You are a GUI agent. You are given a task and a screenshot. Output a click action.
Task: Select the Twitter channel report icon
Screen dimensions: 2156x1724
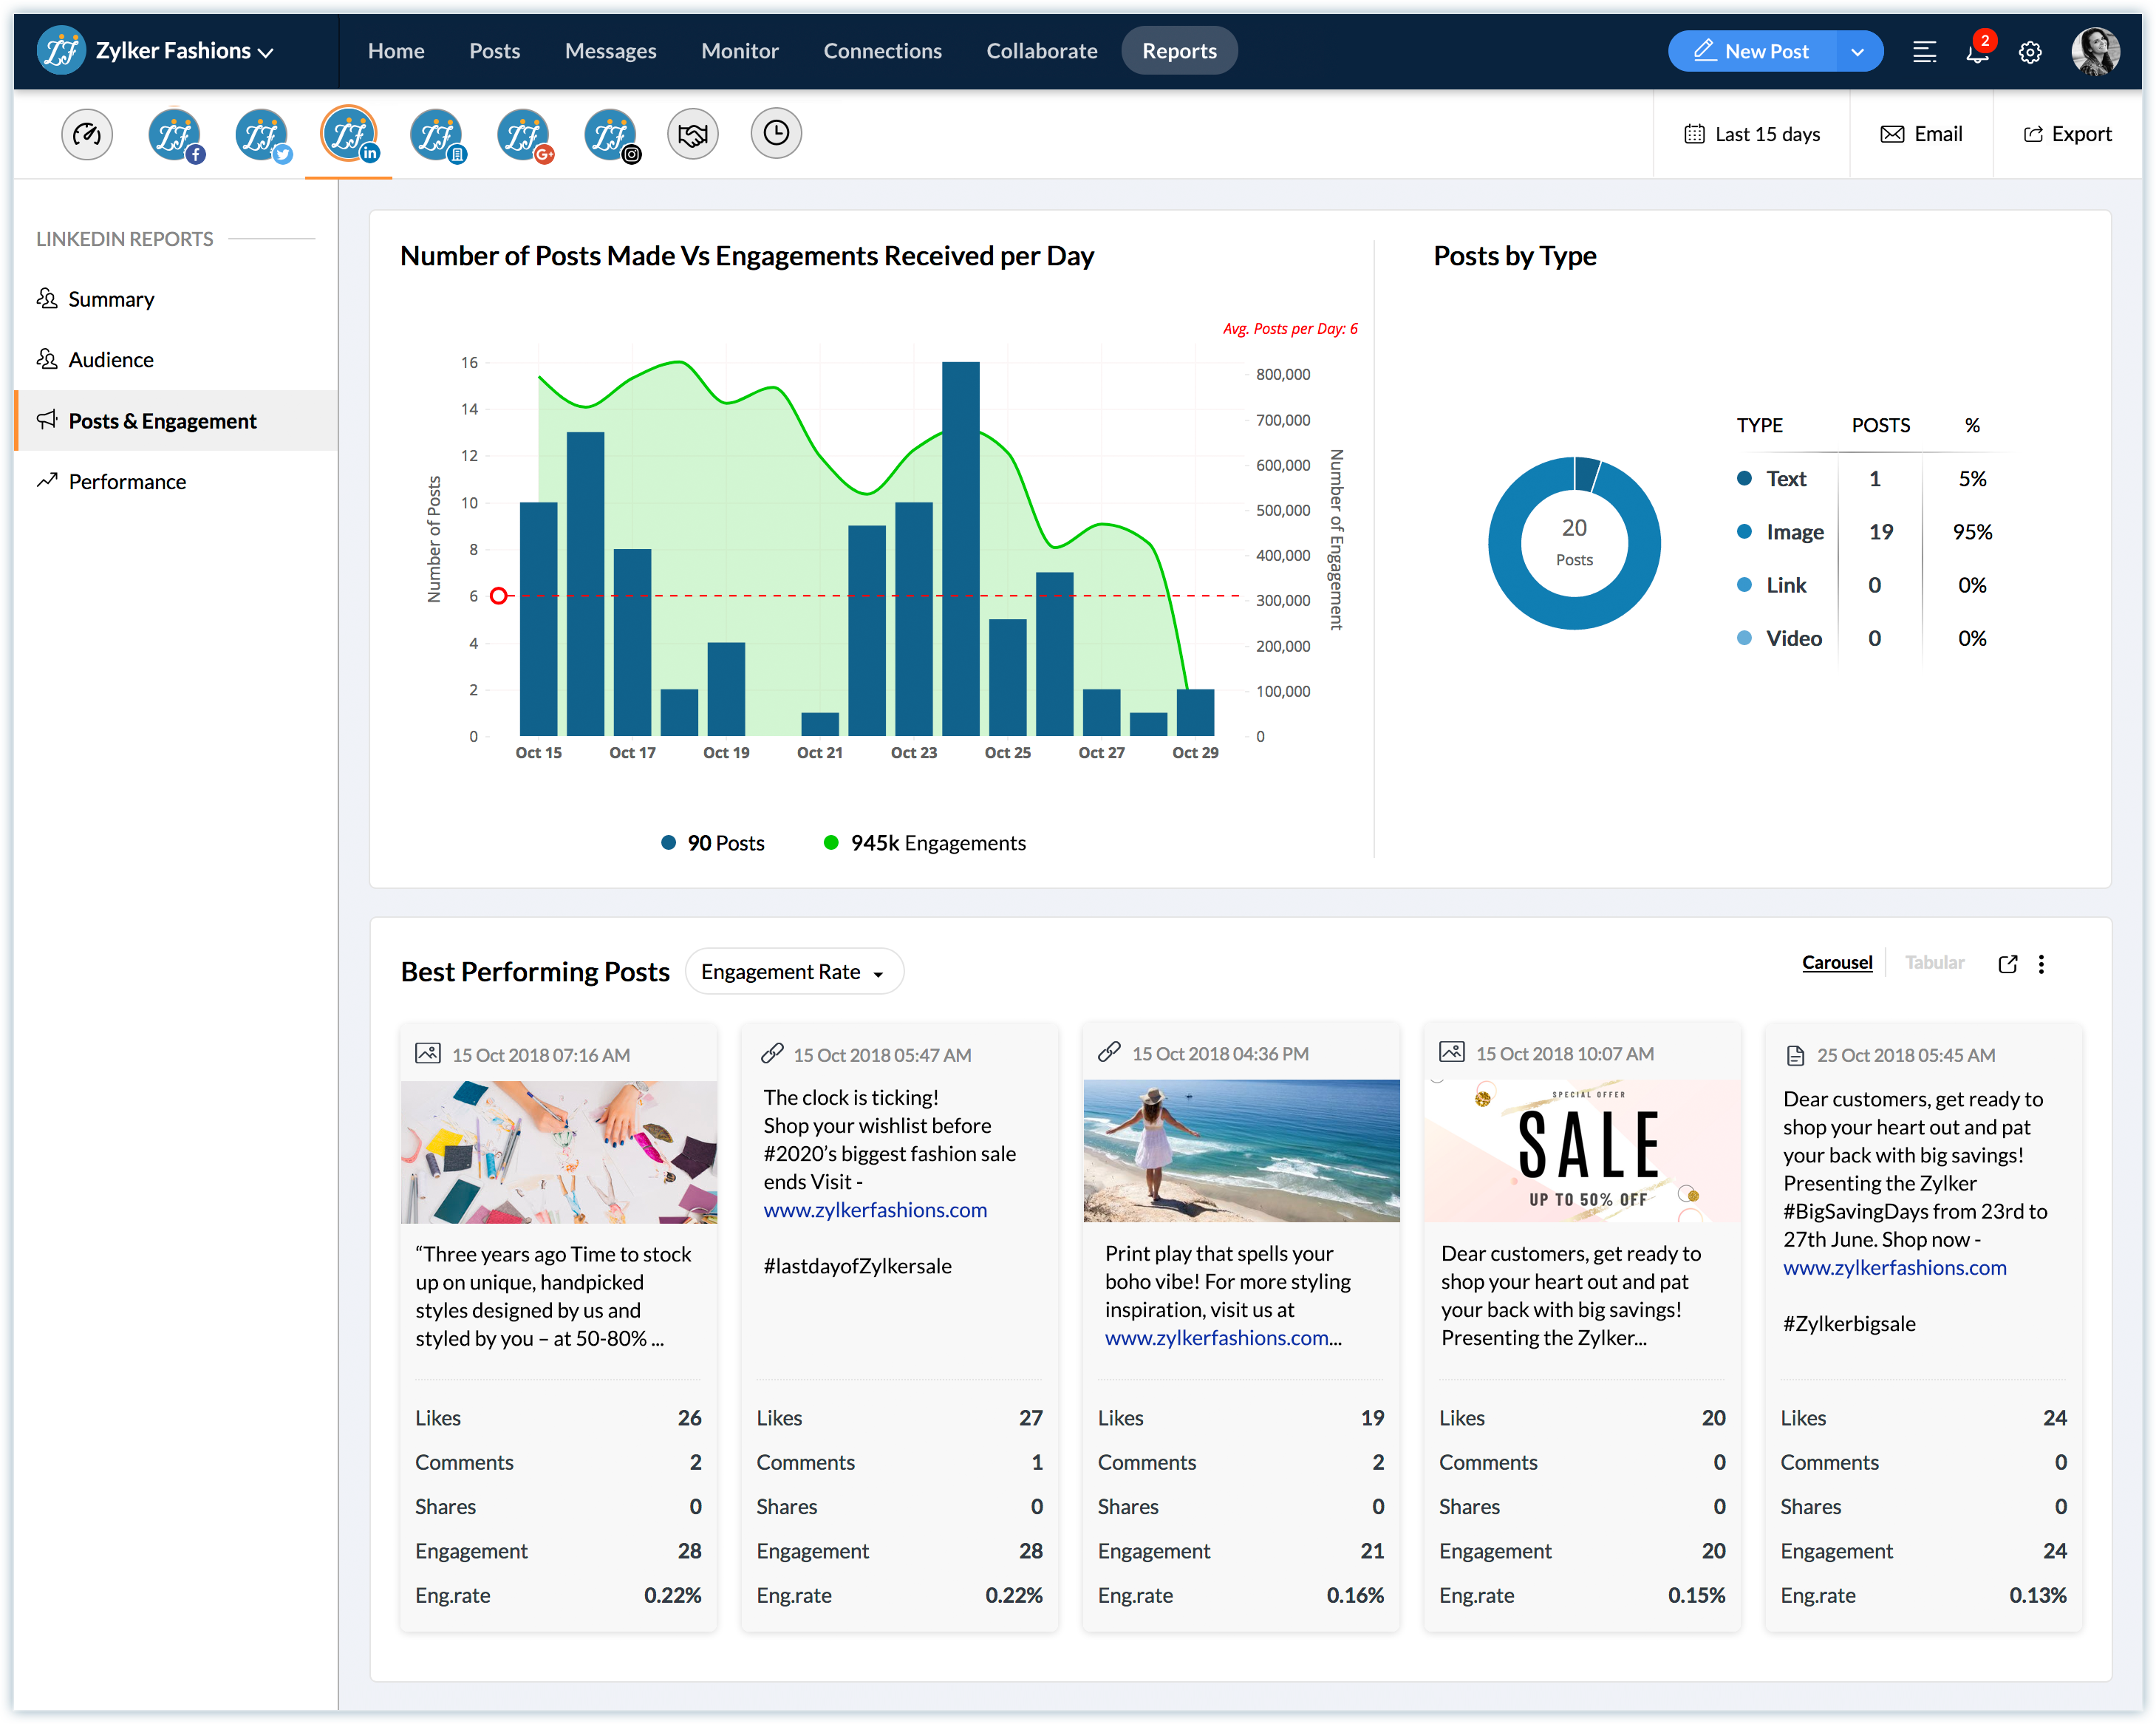262,134
